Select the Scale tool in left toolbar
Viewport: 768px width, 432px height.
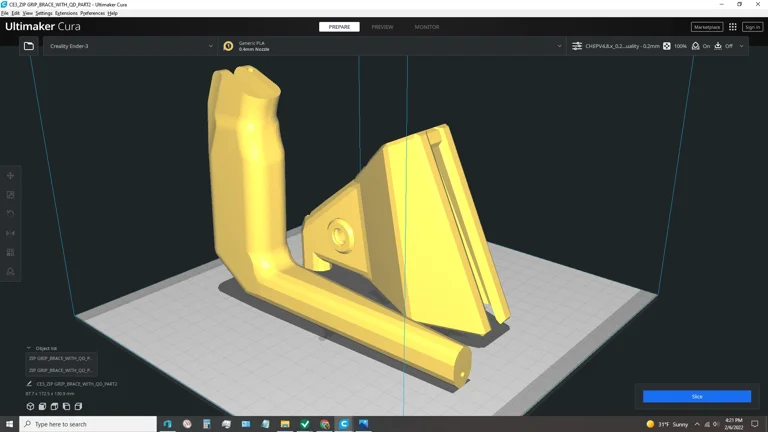pyautogui.click(x=11, y=195)
